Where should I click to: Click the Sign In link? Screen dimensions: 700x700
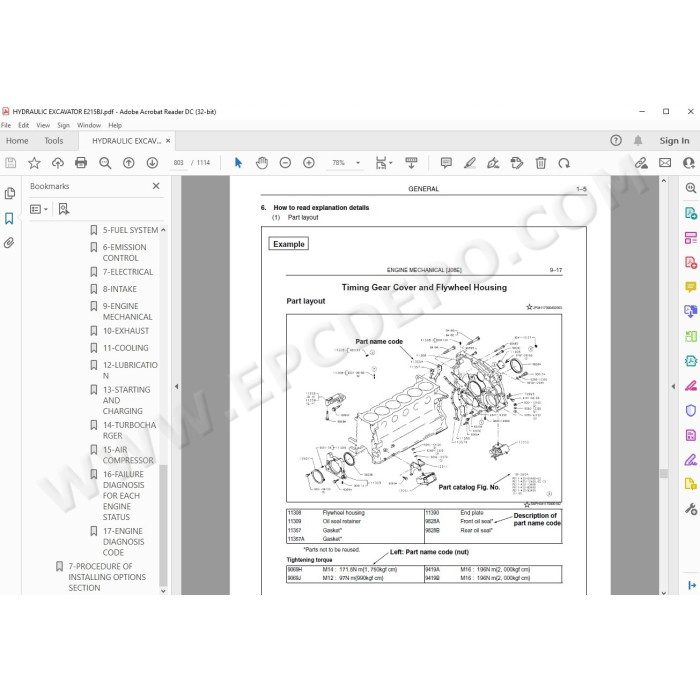click(x=674, y=141)
